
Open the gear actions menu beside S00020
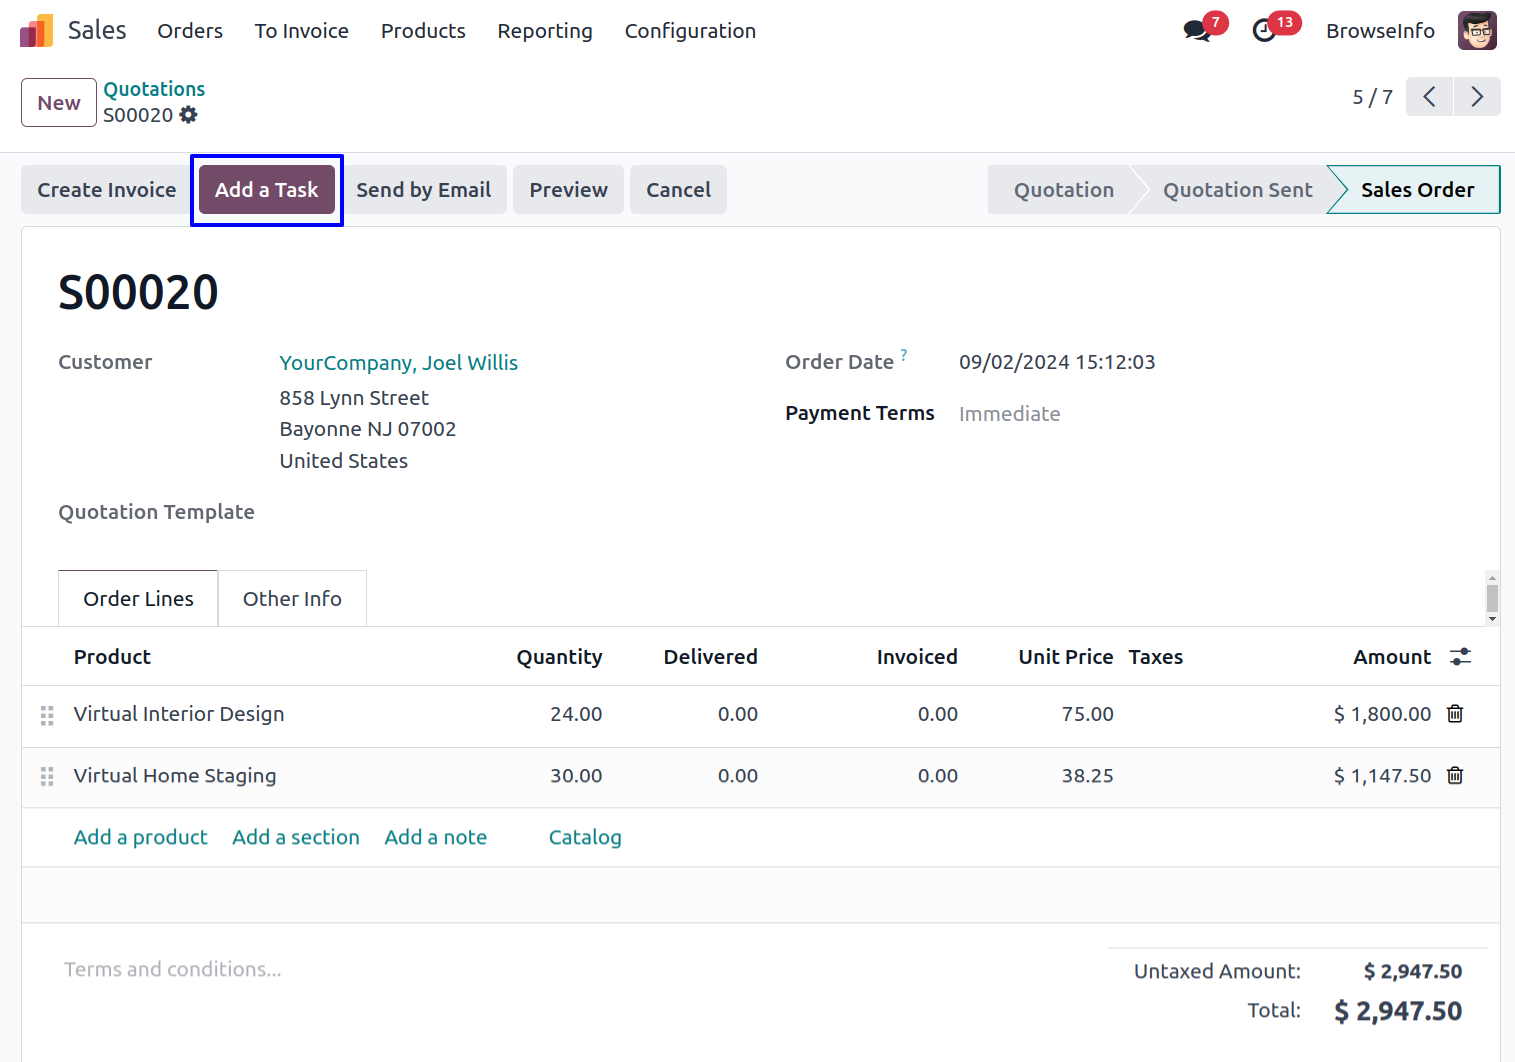(x=188, y=115)
